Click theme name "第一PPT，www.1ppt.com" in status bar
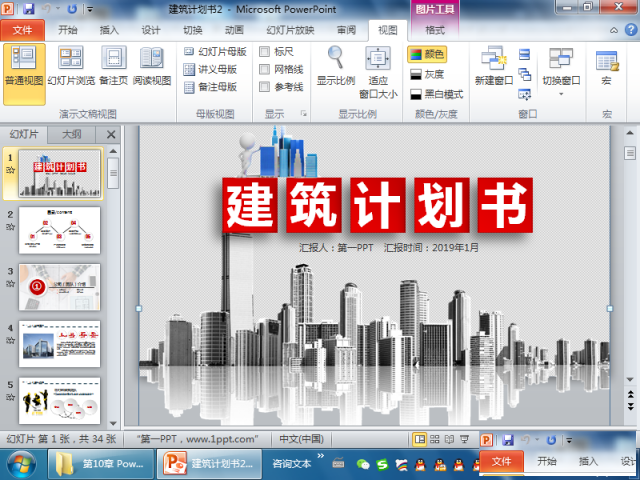 coord(197,439)
